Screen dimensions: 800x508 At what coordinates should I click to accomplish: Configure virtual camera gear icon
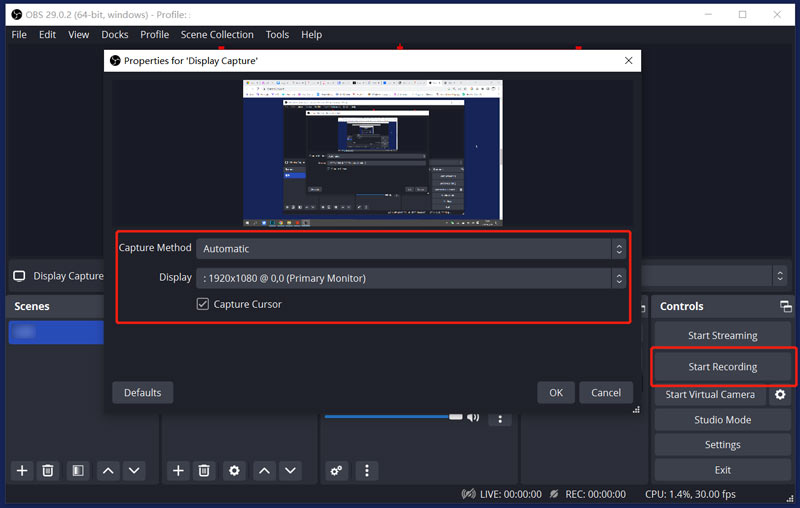click(x=780, y=394)
